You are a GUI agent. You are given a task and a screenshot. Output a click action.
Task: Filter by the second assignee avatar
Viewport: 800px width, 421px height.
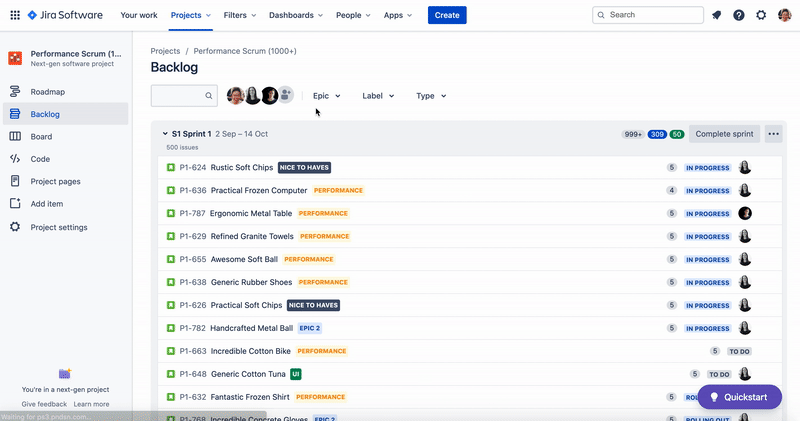pyautogui.click(x=253, y=95)
